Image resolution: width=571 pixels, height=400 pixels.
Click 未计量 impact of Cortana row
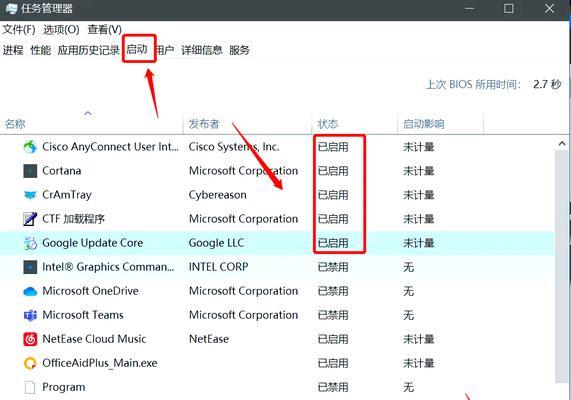point(418,171)
